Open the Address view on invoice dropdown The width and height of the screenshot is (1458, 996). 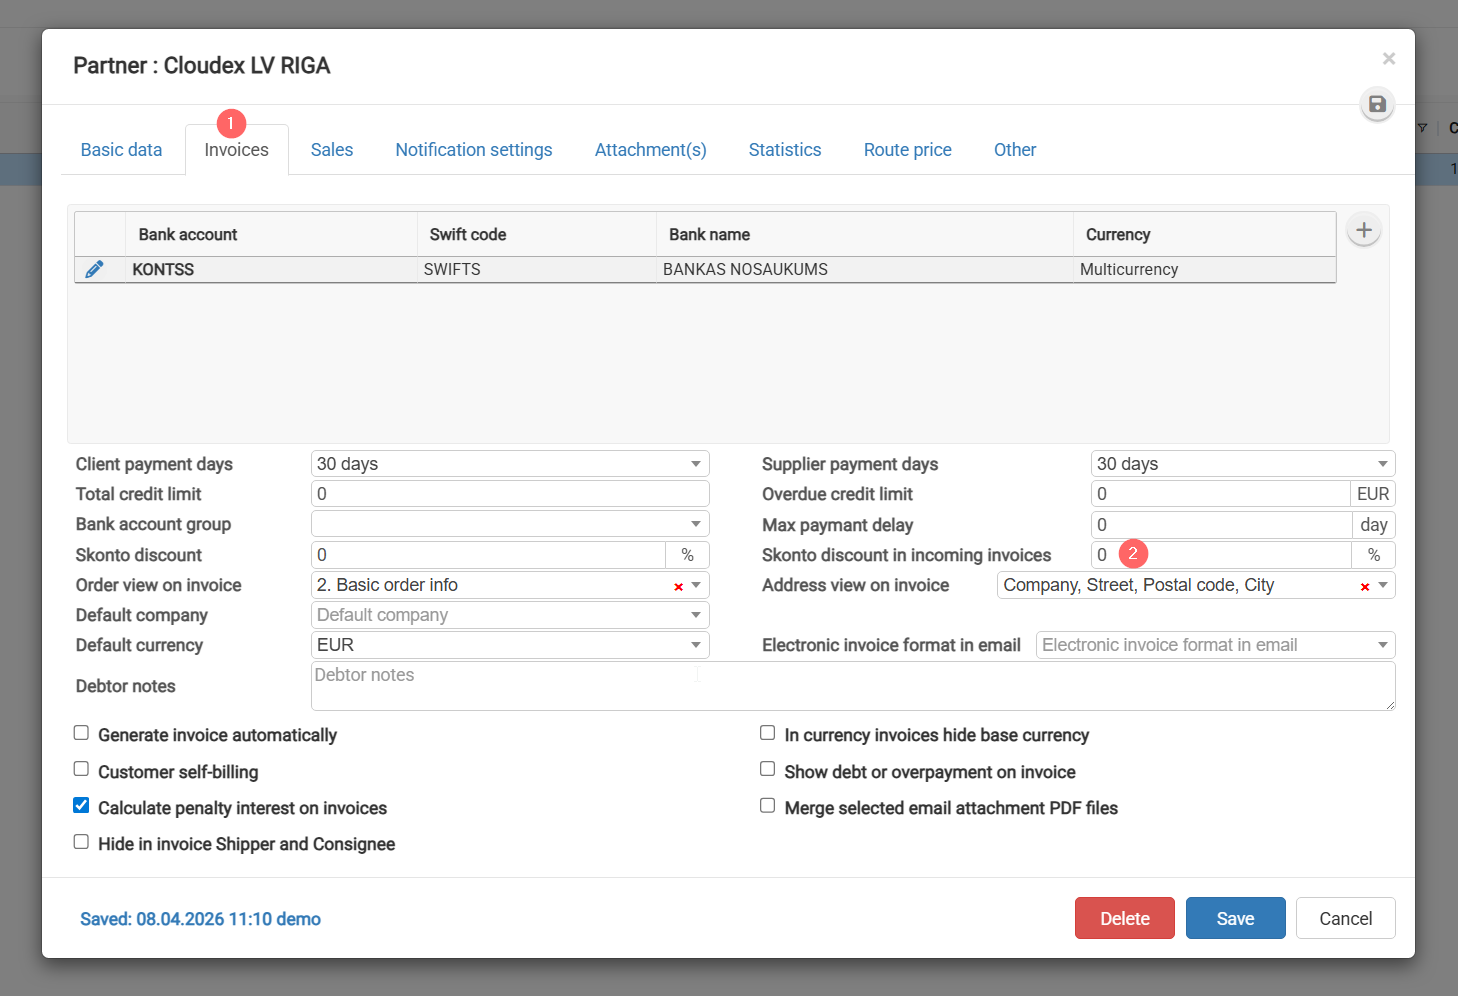pos(1383,585)
